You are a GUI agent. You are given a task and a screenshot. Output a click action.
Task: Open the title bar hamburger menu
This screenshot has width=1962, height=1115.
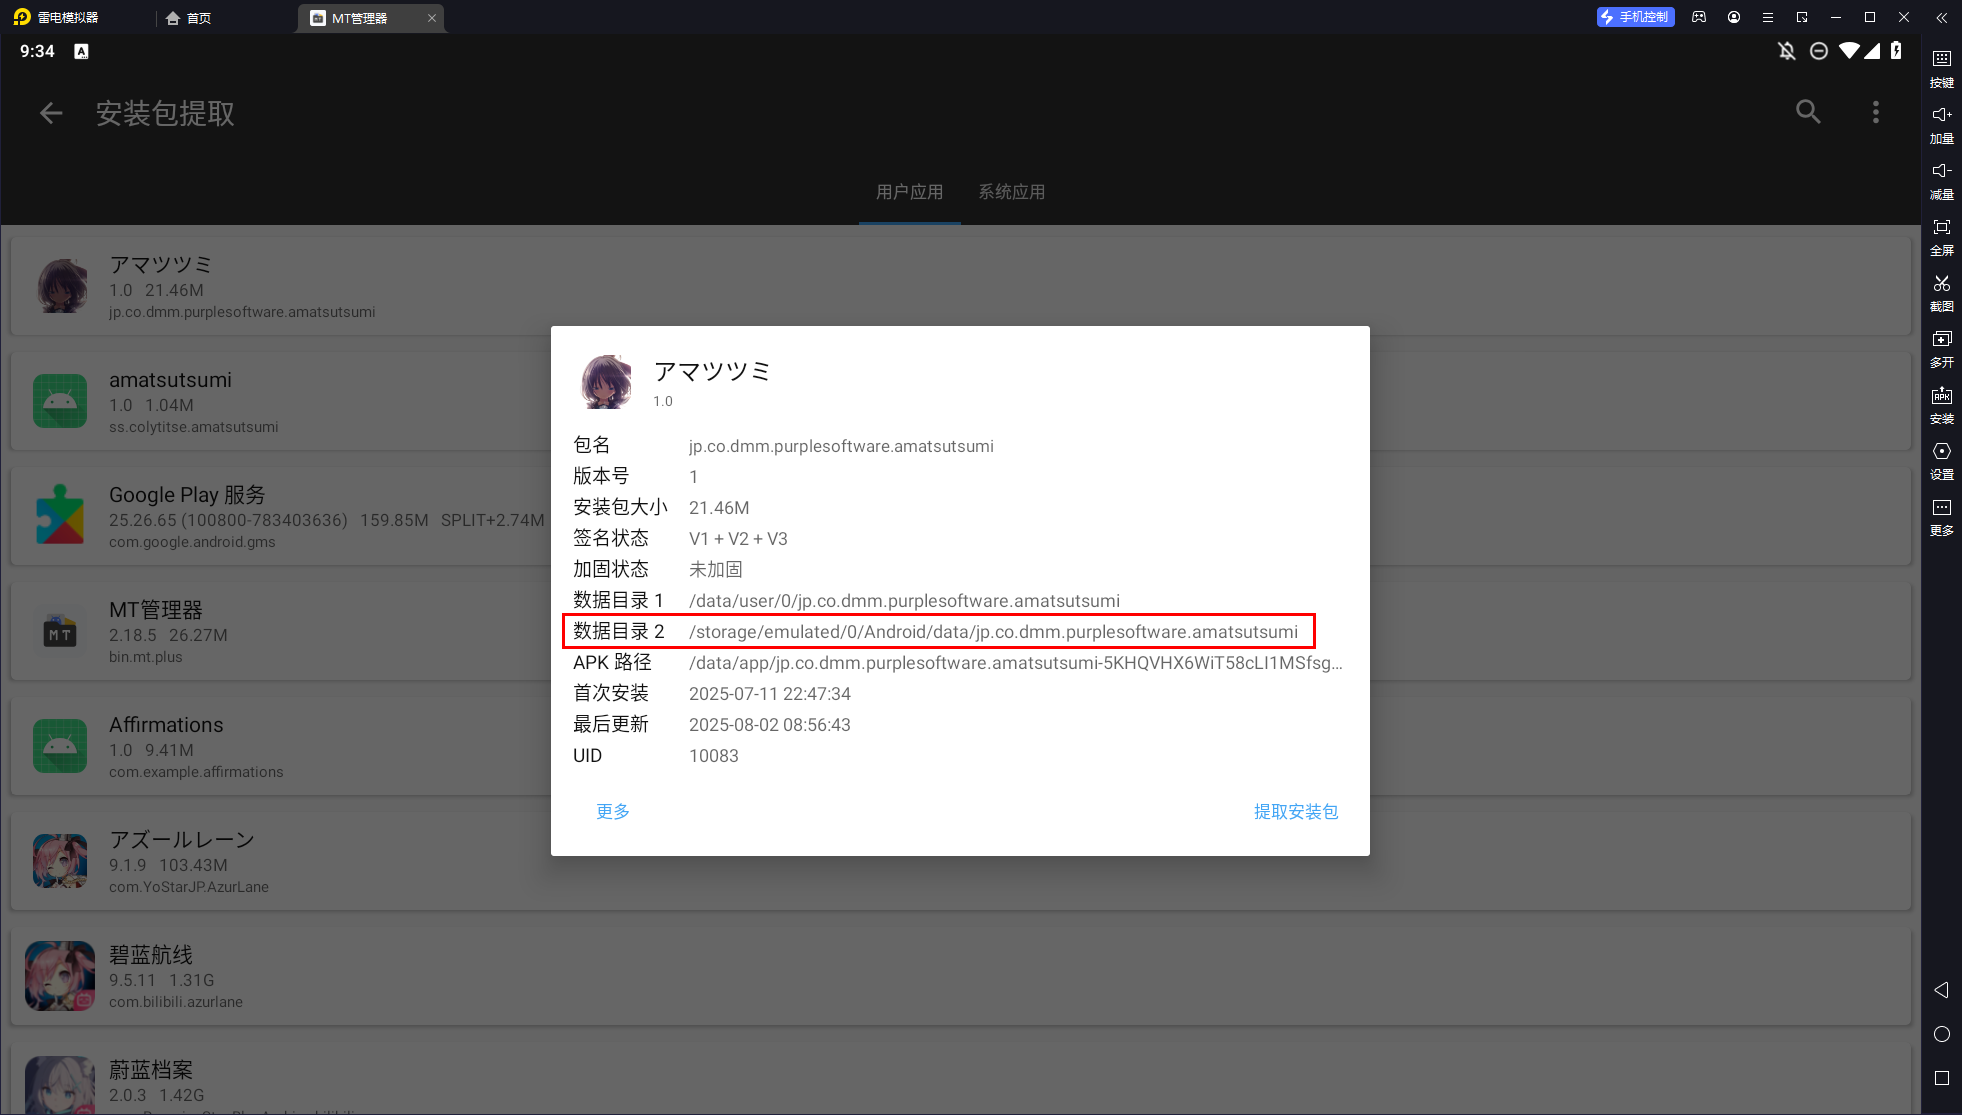1768,17
